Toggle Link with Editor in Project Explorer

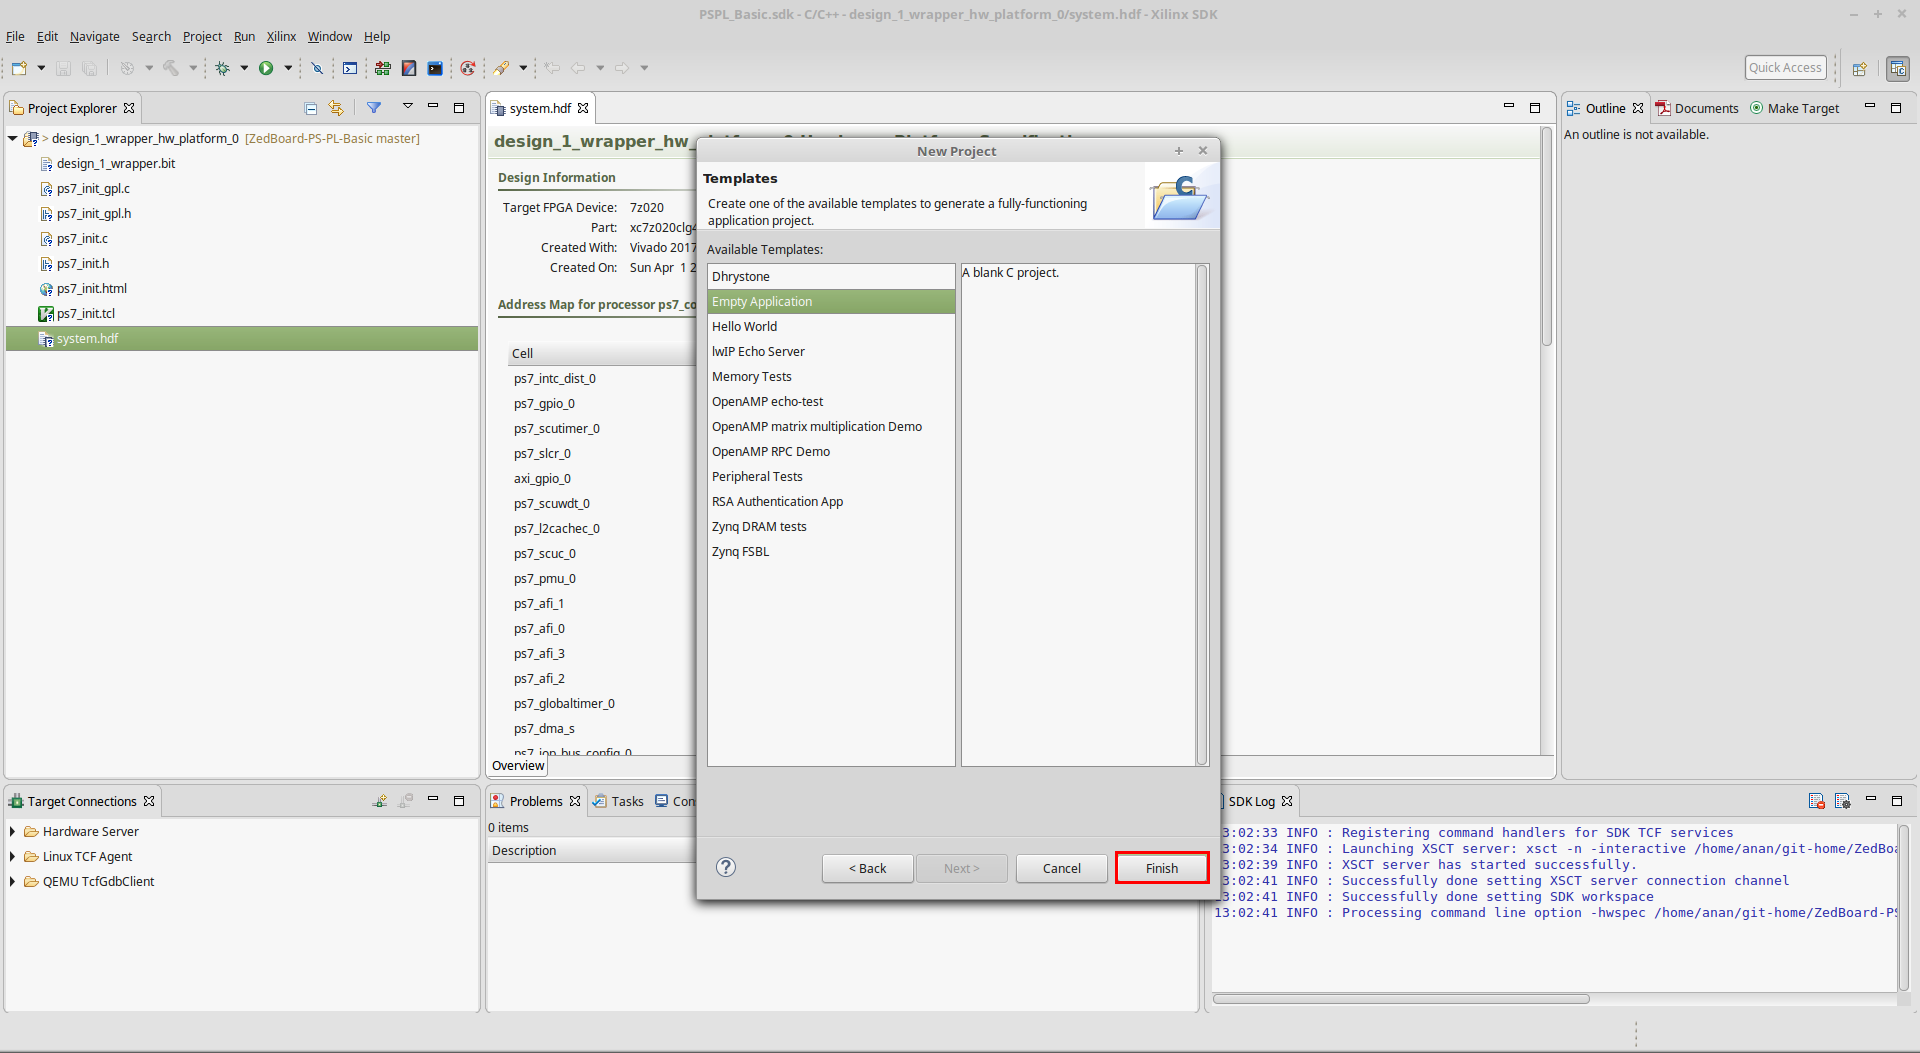[336, 108]
